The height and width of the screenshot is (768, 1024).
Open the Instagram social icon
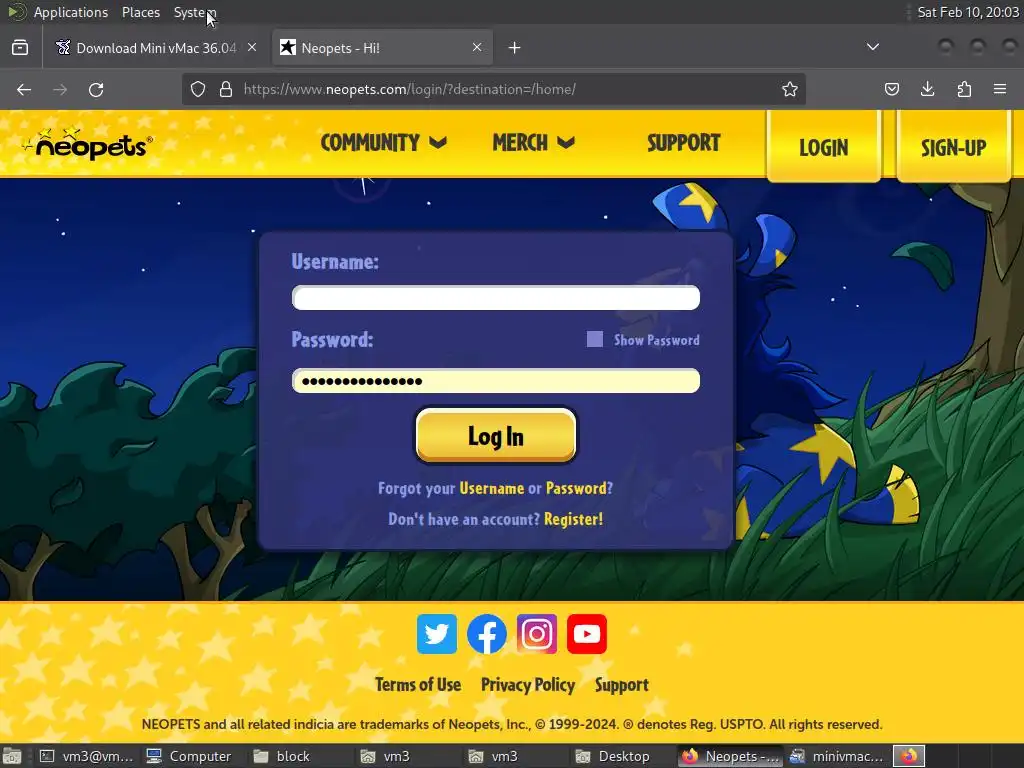tap(537, 633)
